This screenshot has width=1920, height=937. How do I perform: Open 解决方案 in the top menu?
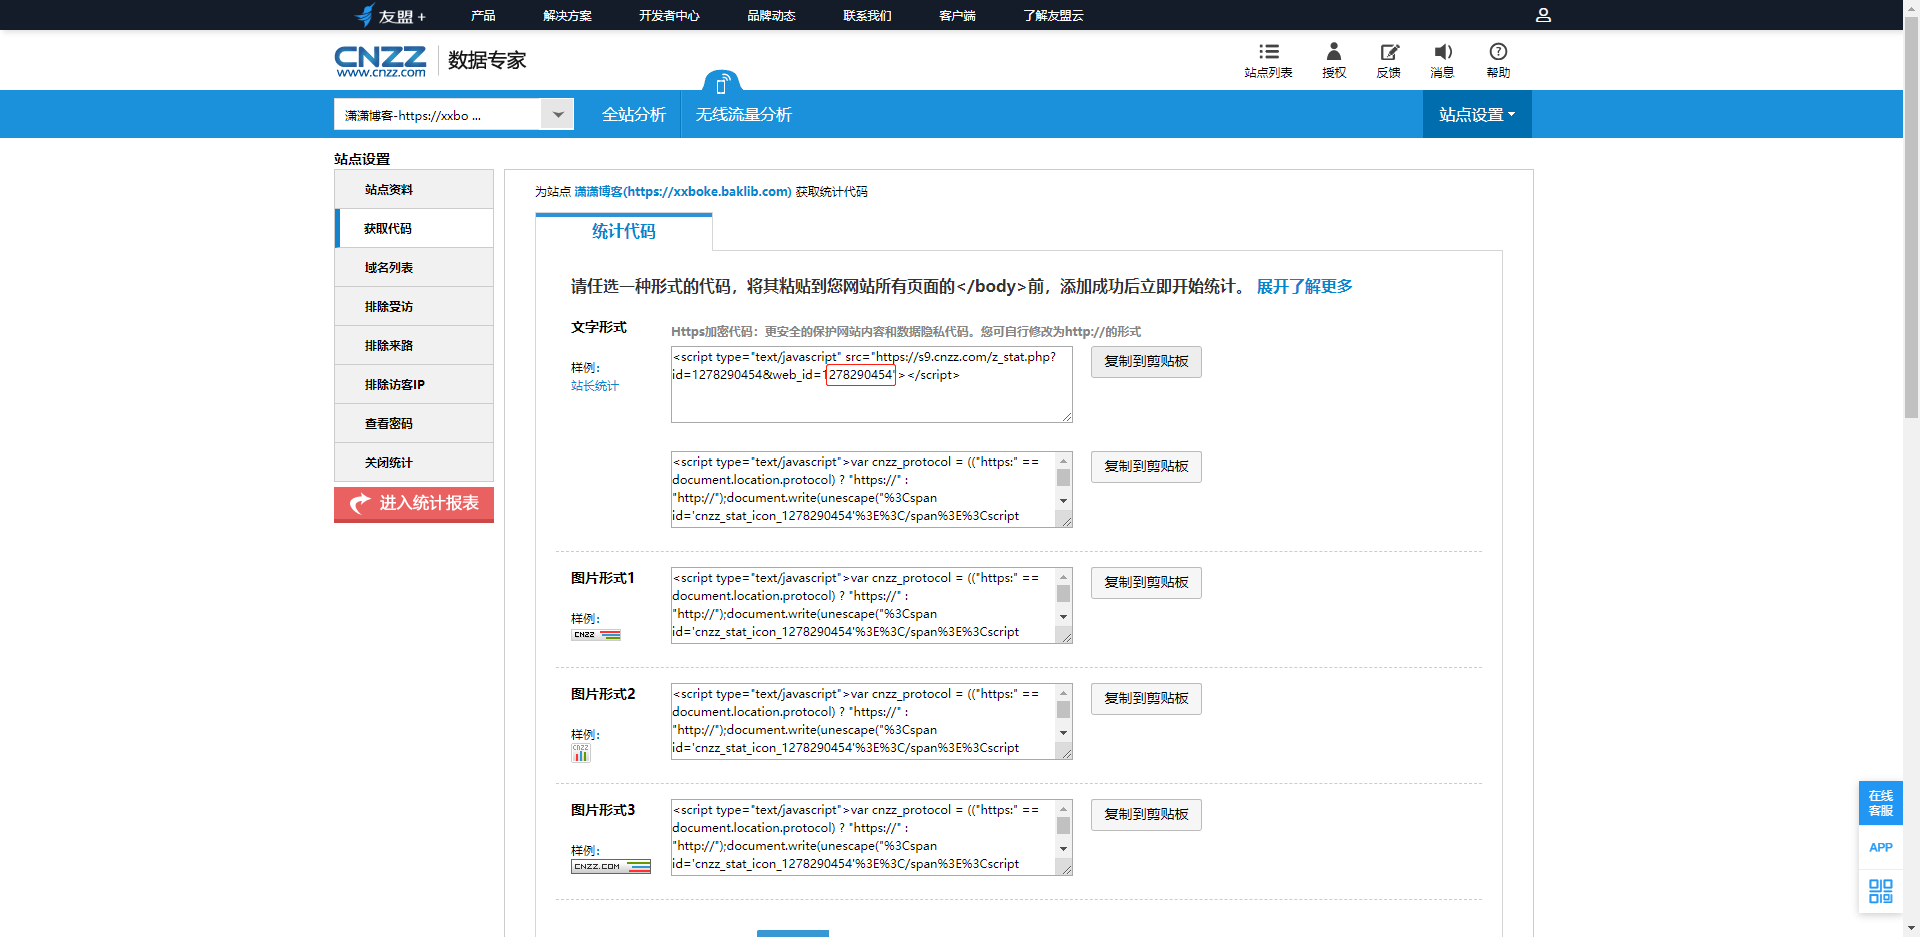567,15
